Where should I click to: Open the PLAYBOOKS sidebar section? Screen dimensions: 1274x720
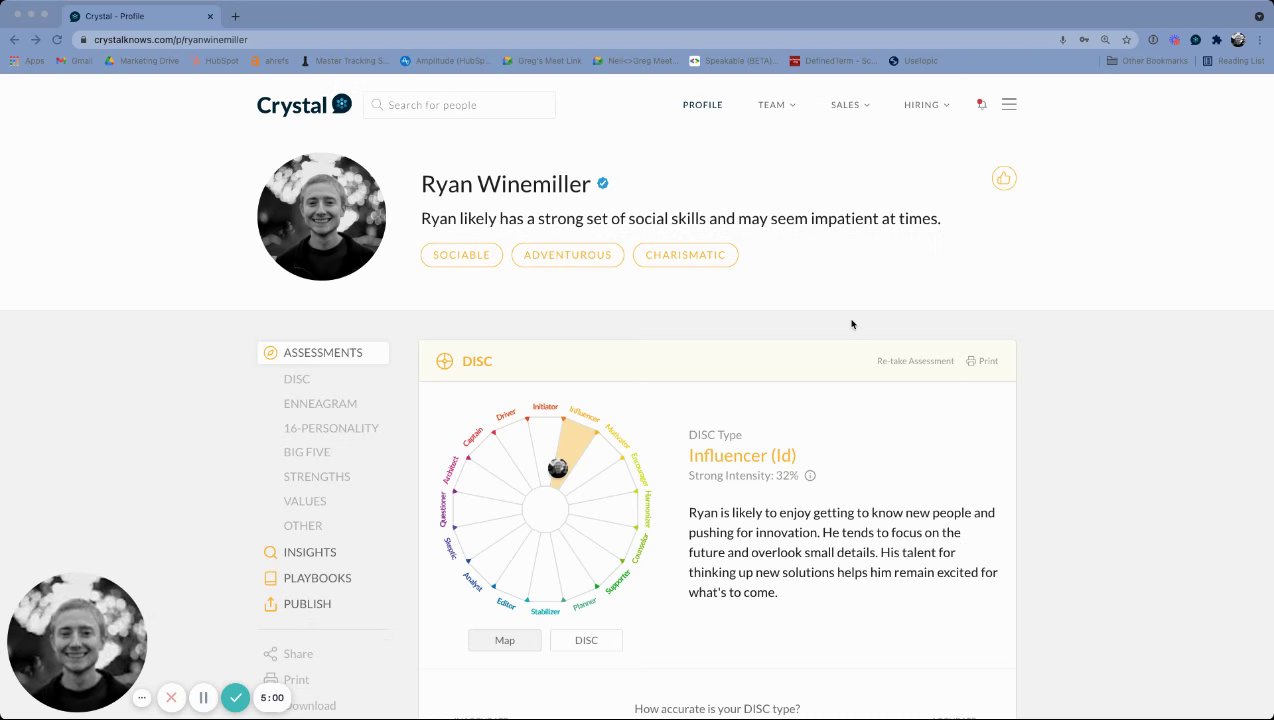click(x=307, y=578)
